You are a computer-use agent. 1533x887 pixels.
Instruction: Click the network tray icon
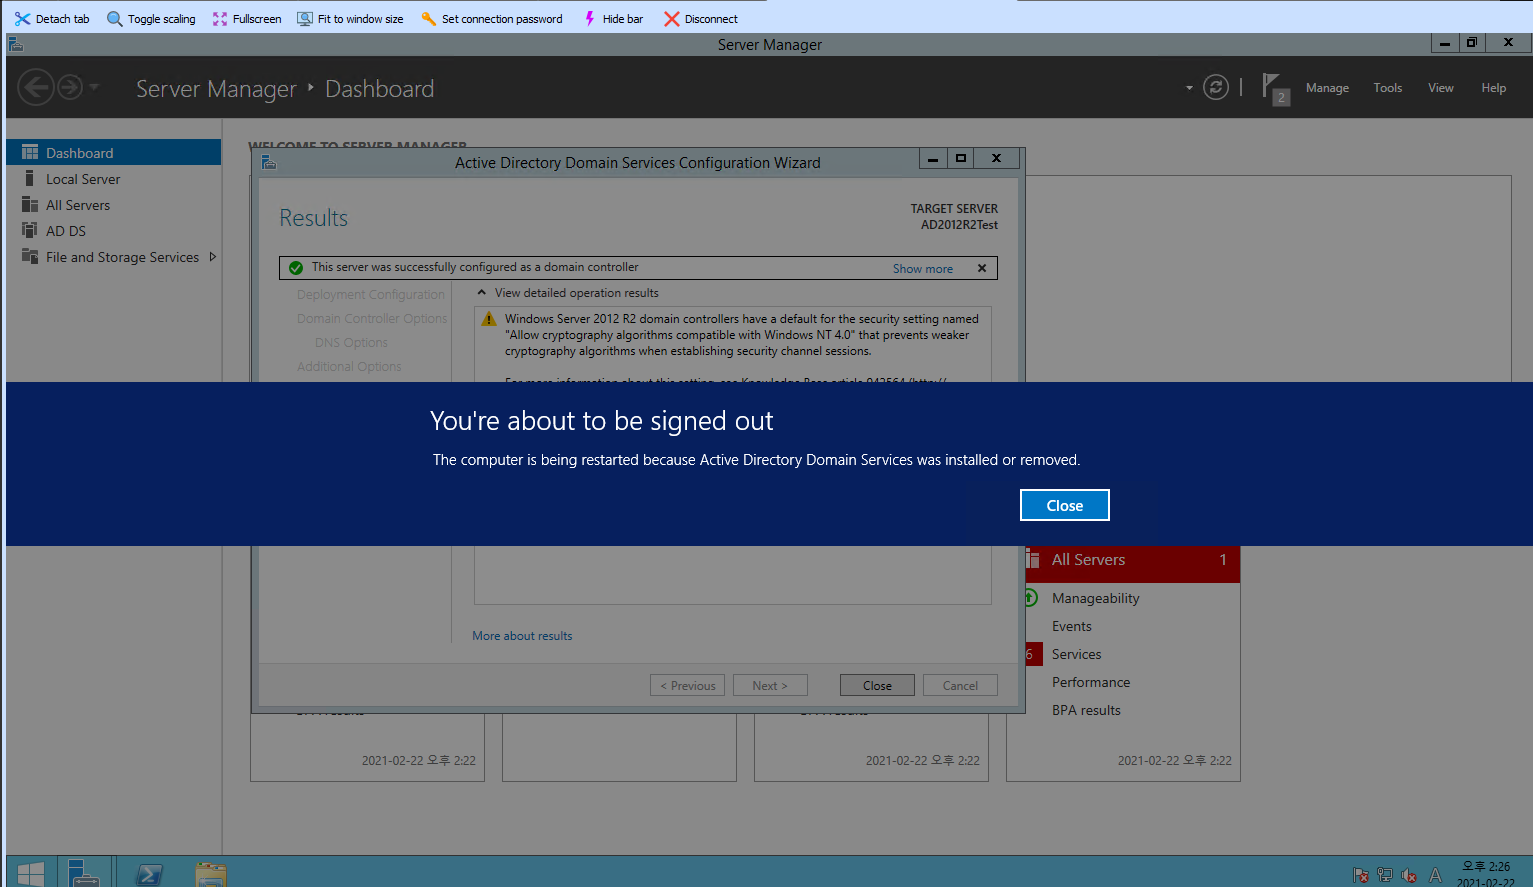tap(1385, 875)
